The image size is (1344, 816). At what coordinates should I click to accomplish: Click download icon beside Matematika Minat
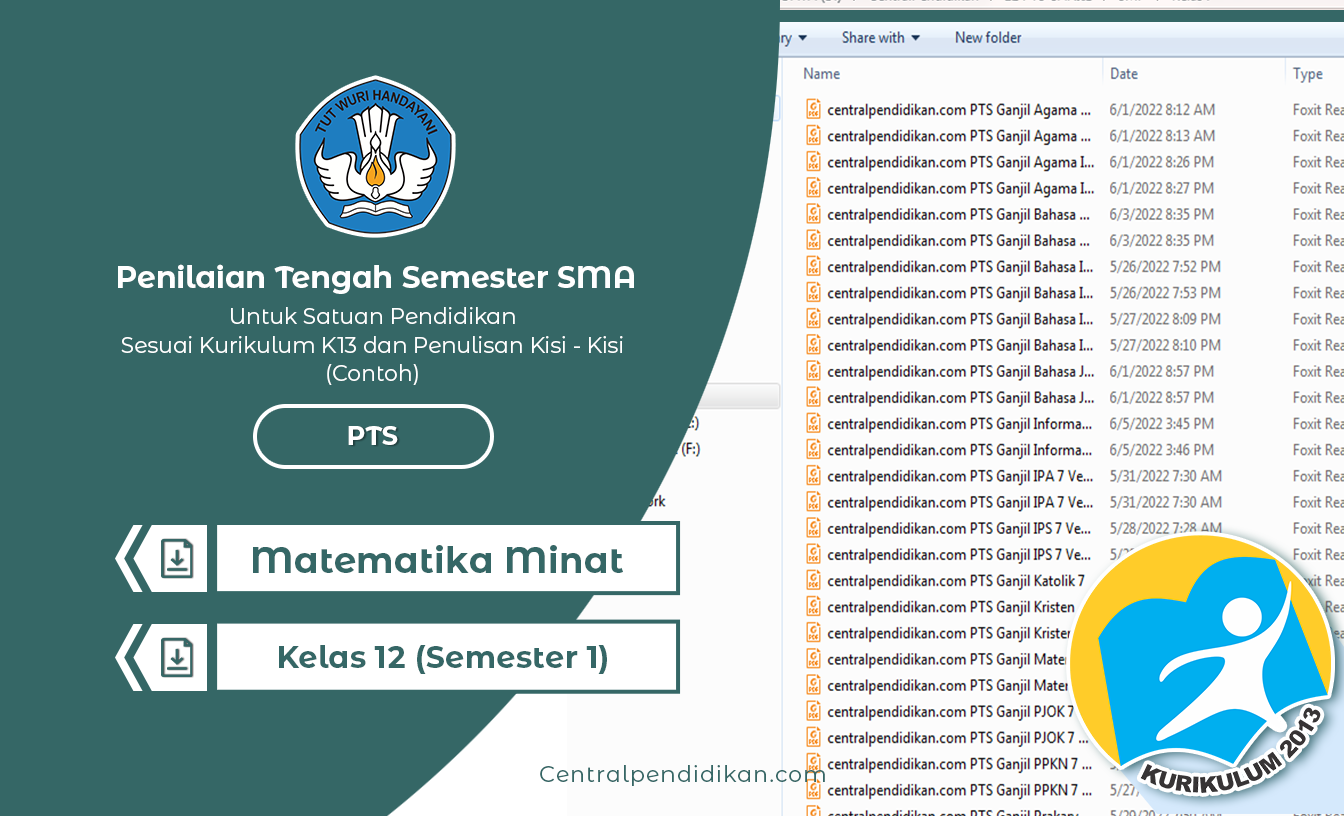point(177,558)
